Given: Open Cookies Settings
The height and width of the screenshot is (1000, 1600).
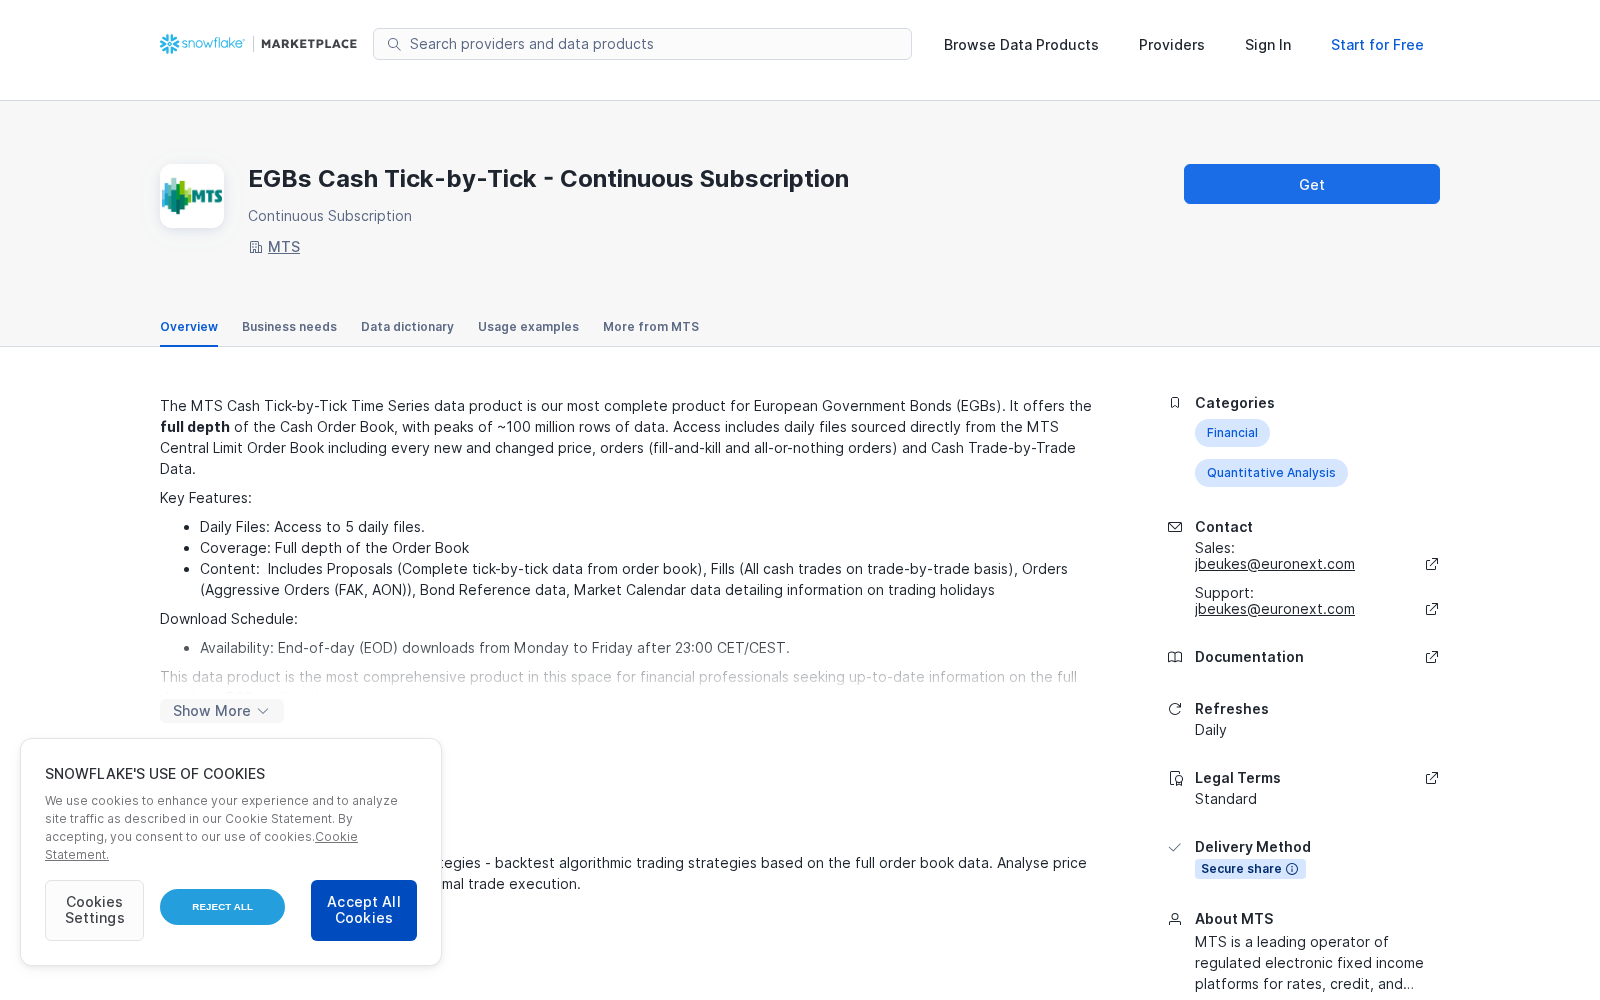Looking at the screenshot, I should pyautogui.click(x=94, y=910).
